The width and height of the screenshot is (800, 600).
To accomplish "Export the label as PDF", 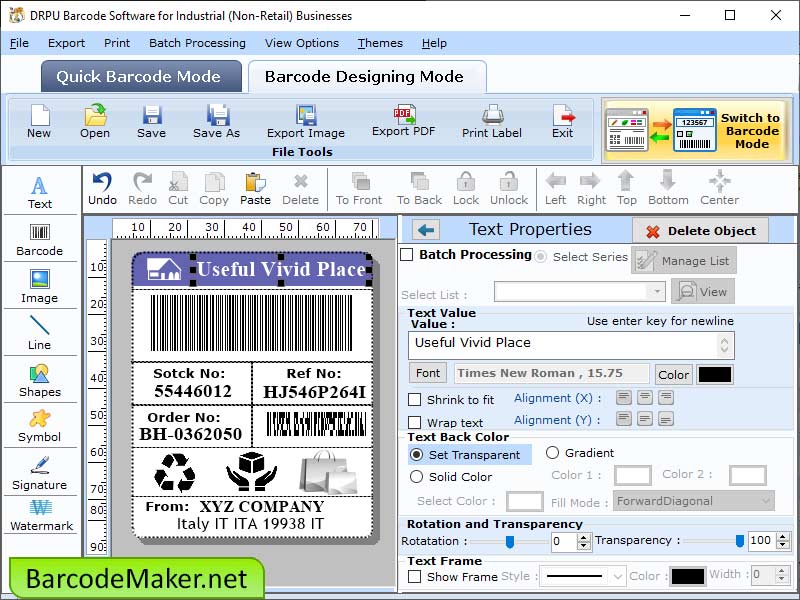I will (403, 125).
